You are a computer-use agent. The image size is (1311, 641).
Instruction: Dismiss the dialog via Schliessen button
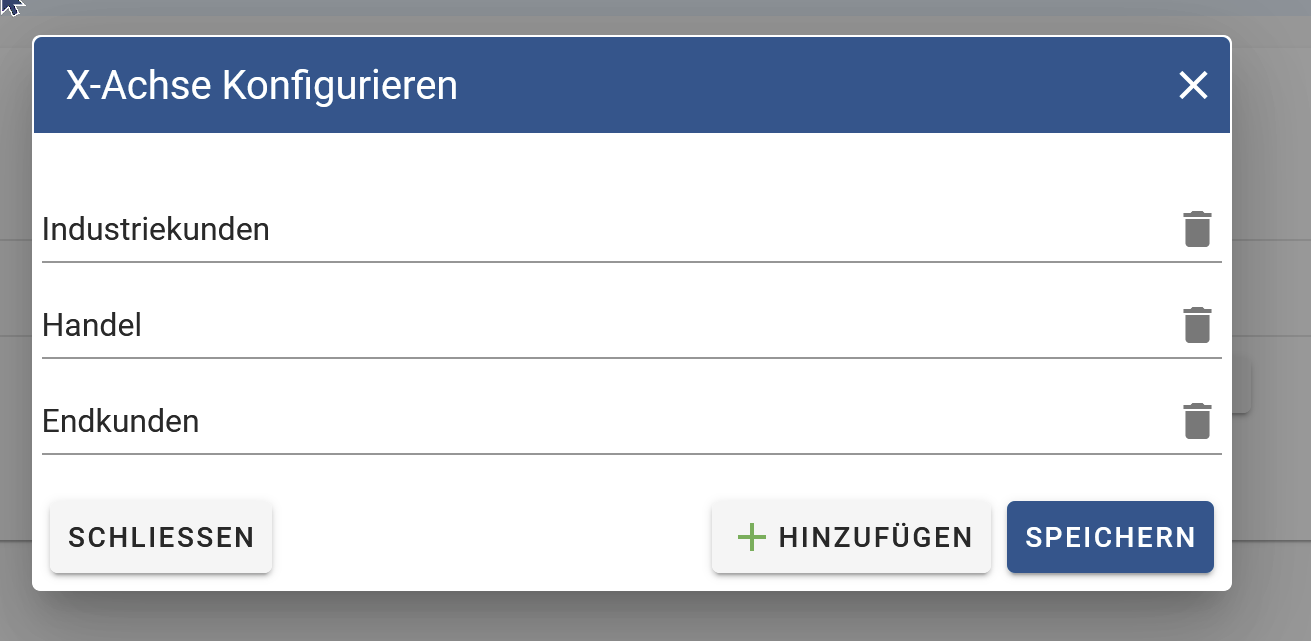[161, 537]
